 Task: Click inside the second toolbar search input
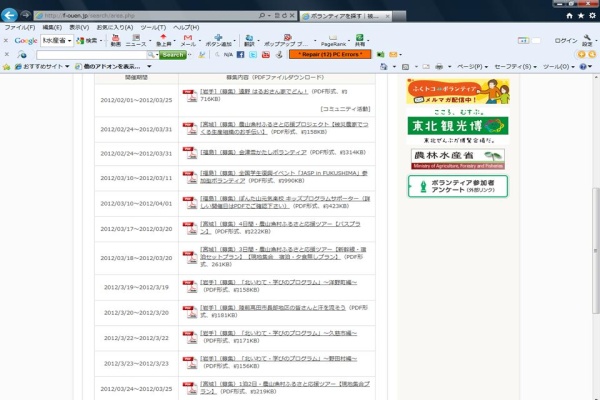point(92,55)
